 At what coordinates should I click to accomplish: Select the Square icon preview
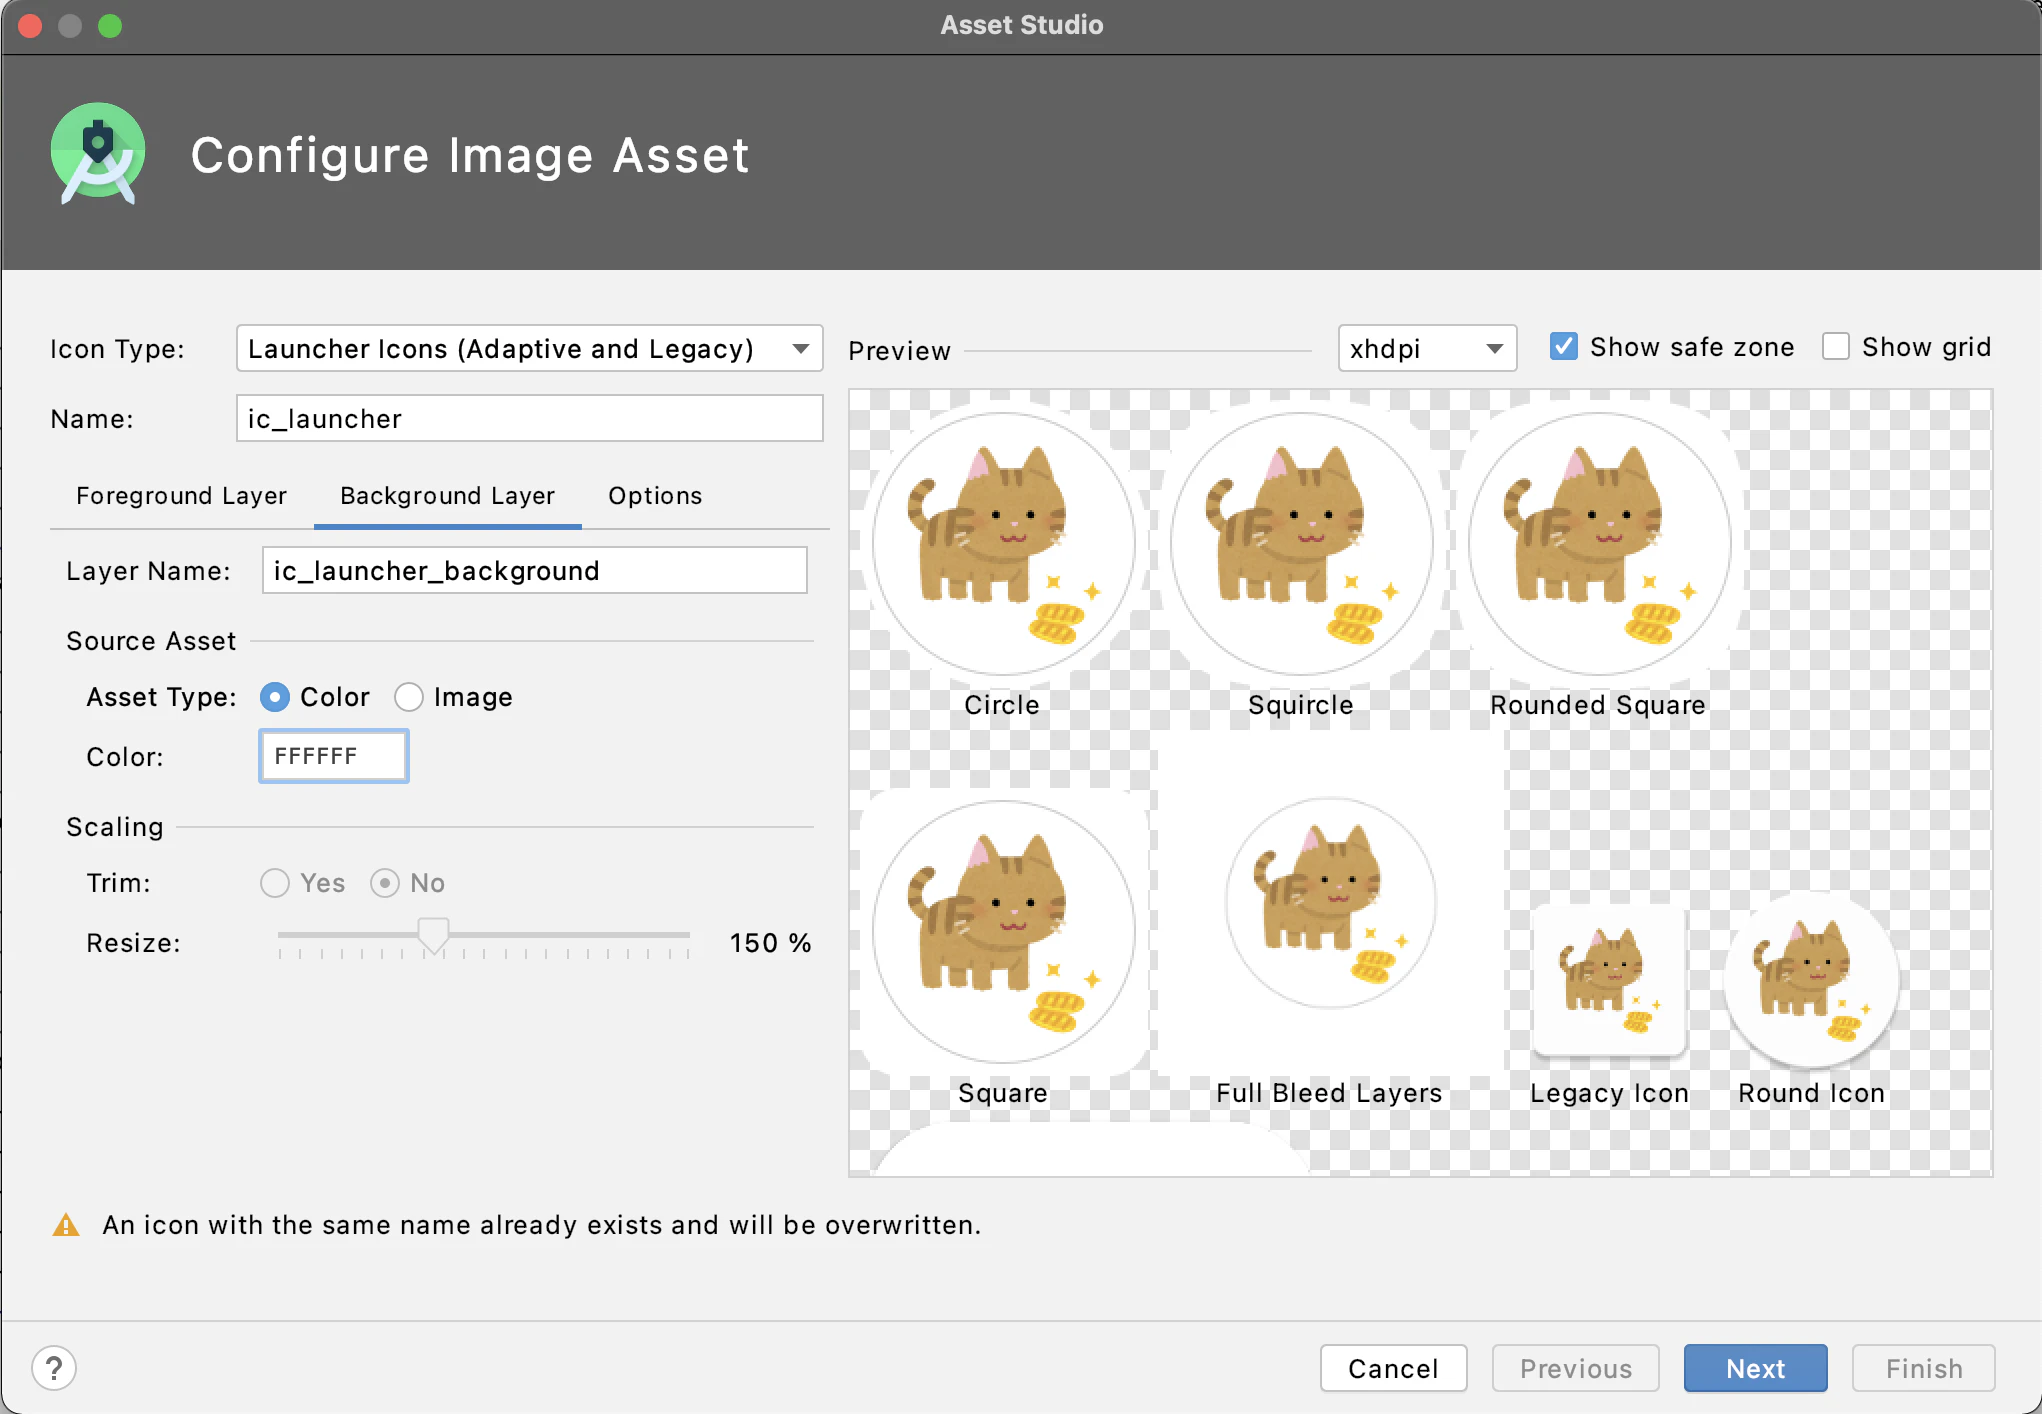click(x=1003, y=931)
